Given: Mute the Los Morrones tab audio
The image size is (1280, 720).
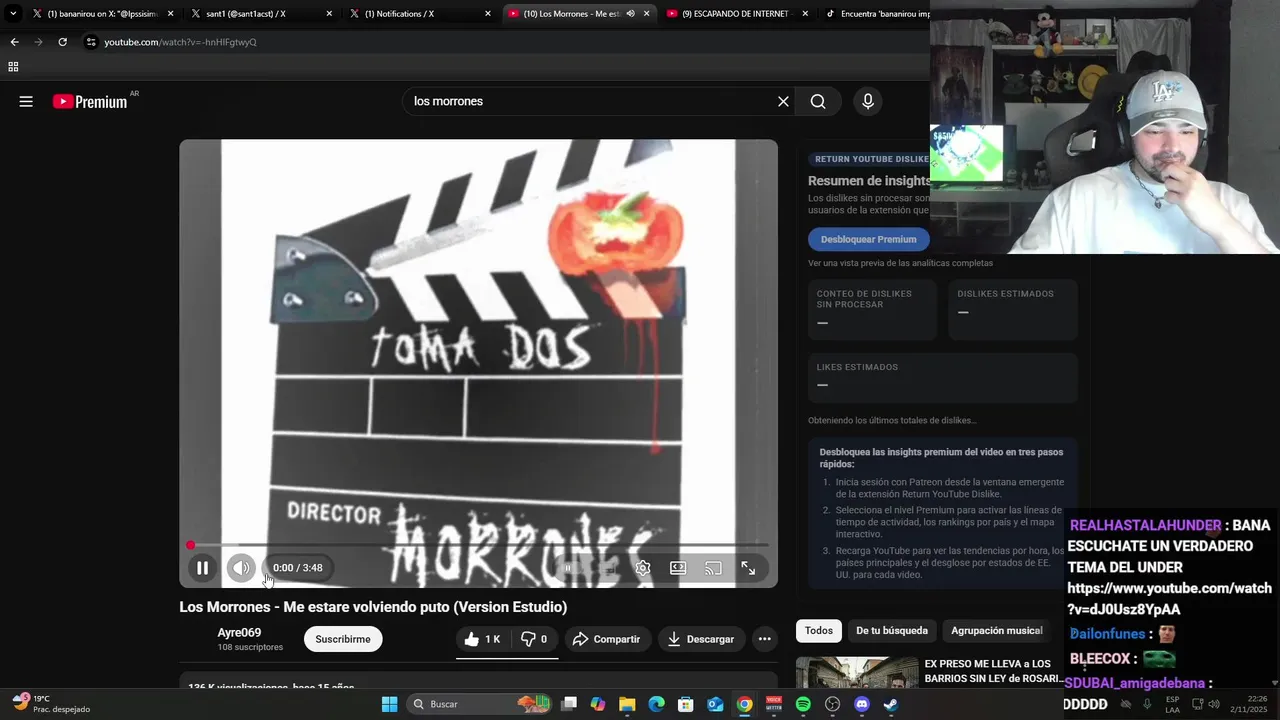Looking at the screenshot, I should coord(630,14).
